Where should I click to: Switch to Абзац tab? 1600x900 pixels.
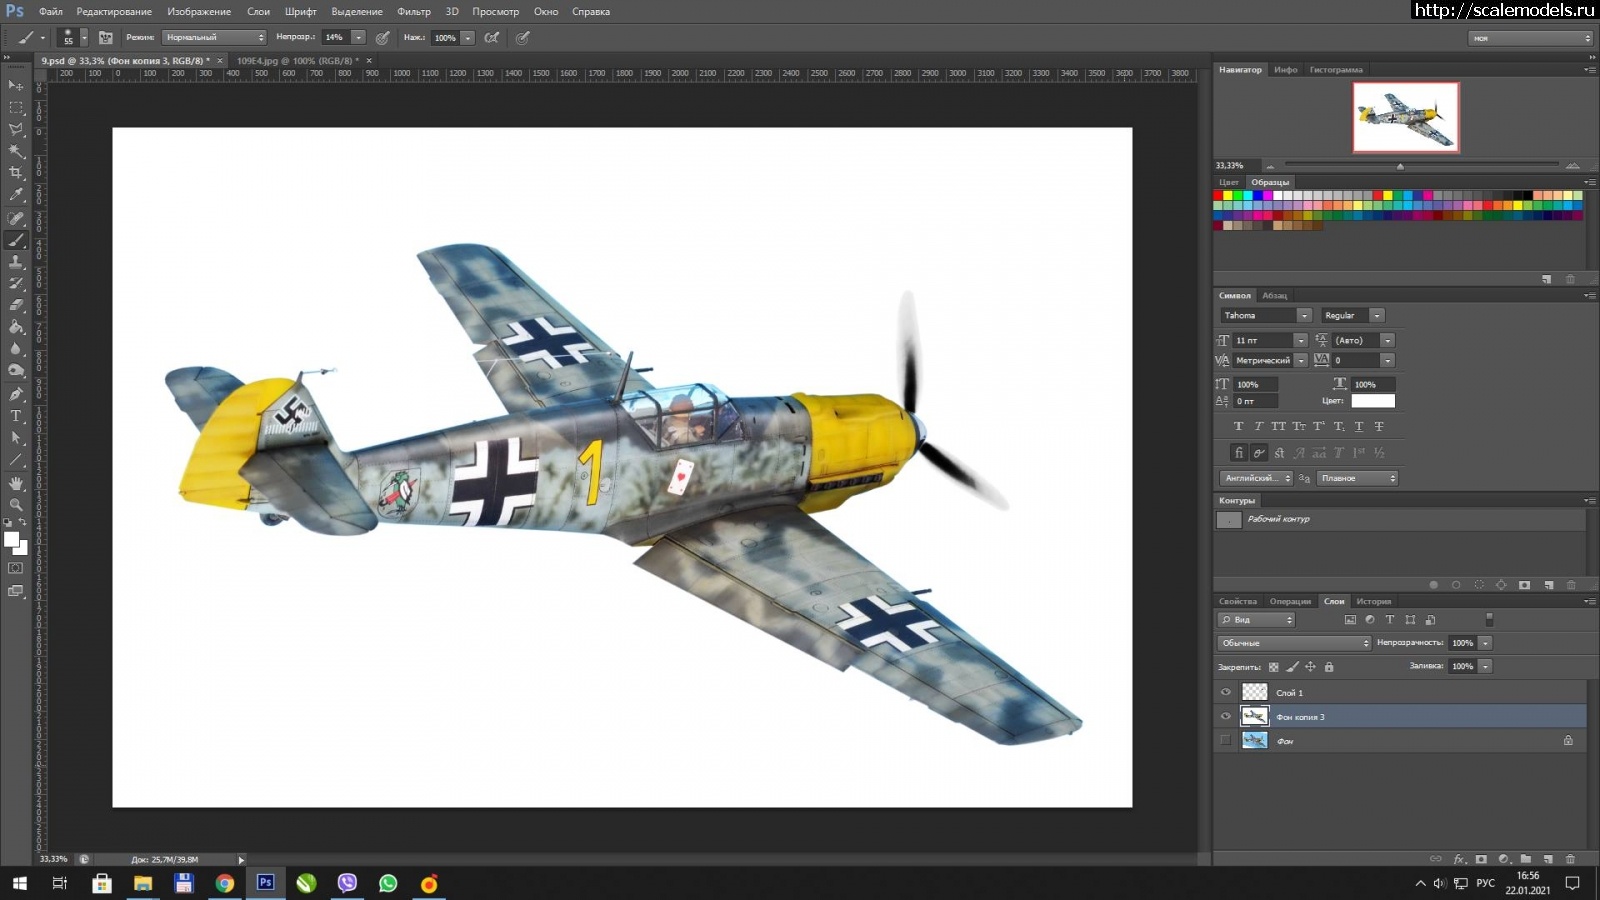(1274, 295)
